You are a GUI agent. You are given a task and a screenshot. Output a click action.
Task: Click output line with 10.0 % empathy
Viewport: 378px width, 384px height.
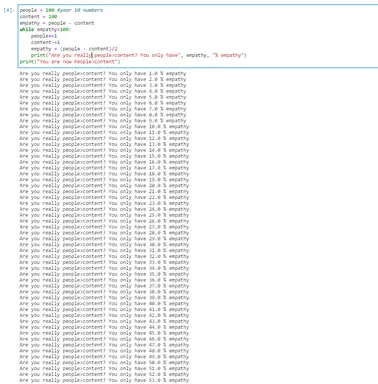click(104, 127)
